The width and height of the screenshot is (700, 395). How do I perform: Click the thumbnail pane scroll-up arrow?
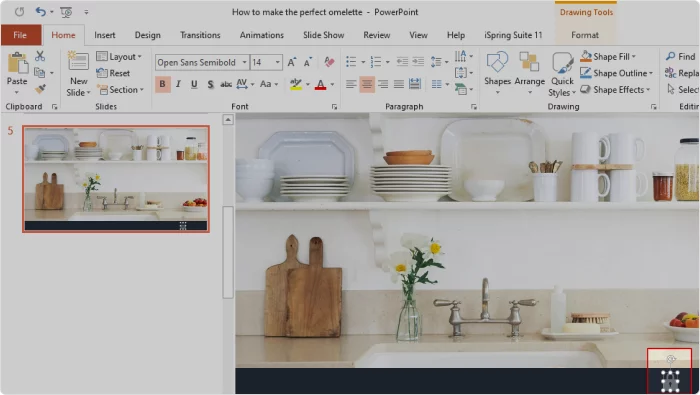tap(228, 120)
